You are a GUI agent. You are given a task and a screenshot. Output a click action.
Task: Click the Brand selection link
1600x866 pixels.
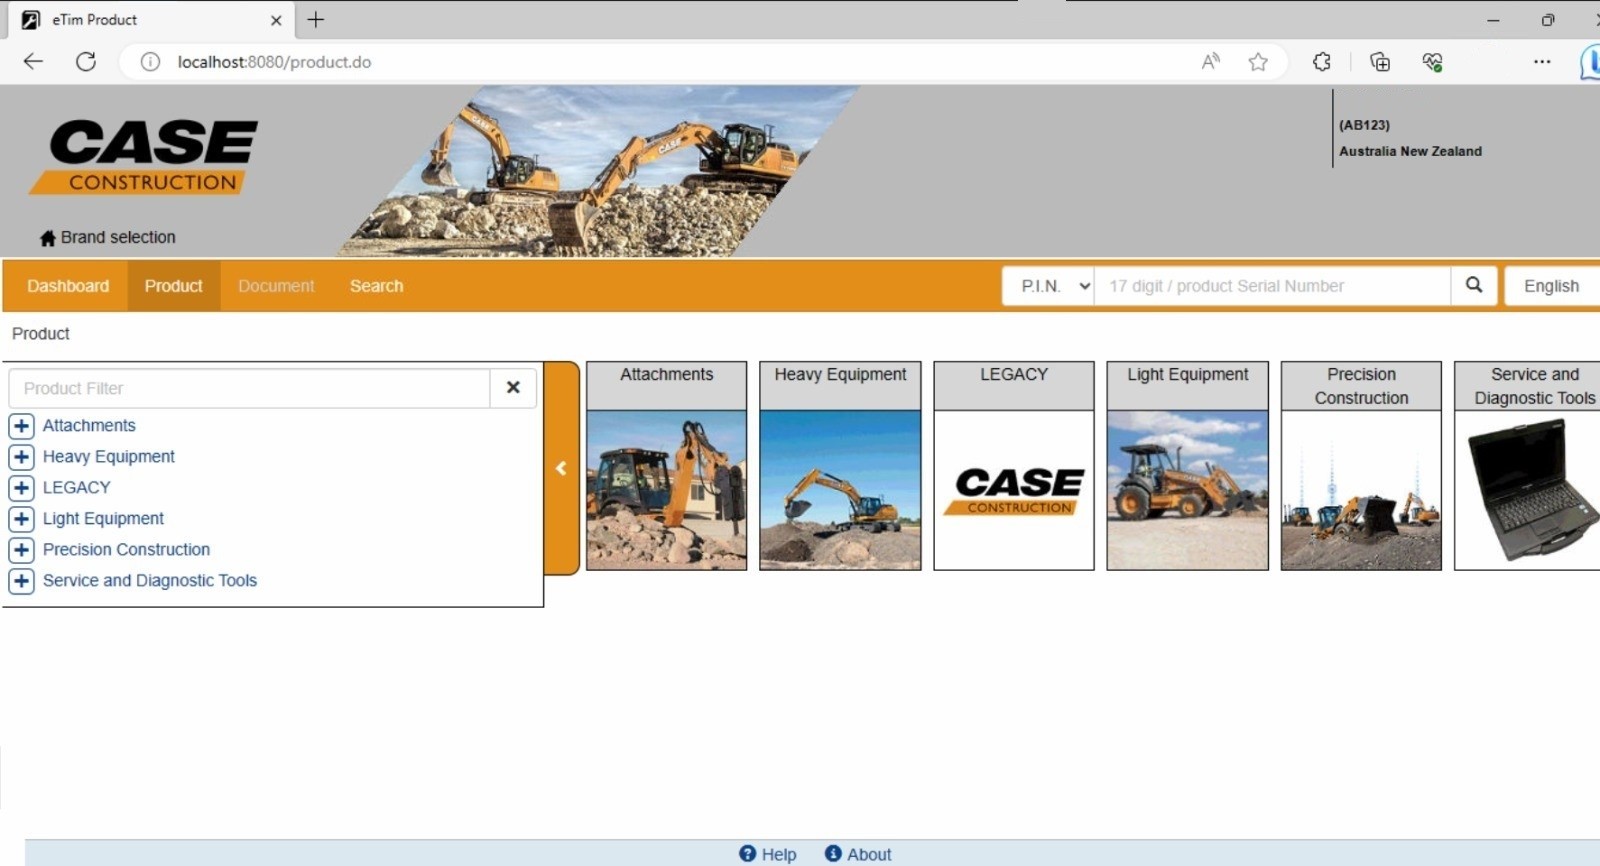[x=118, y=237]
